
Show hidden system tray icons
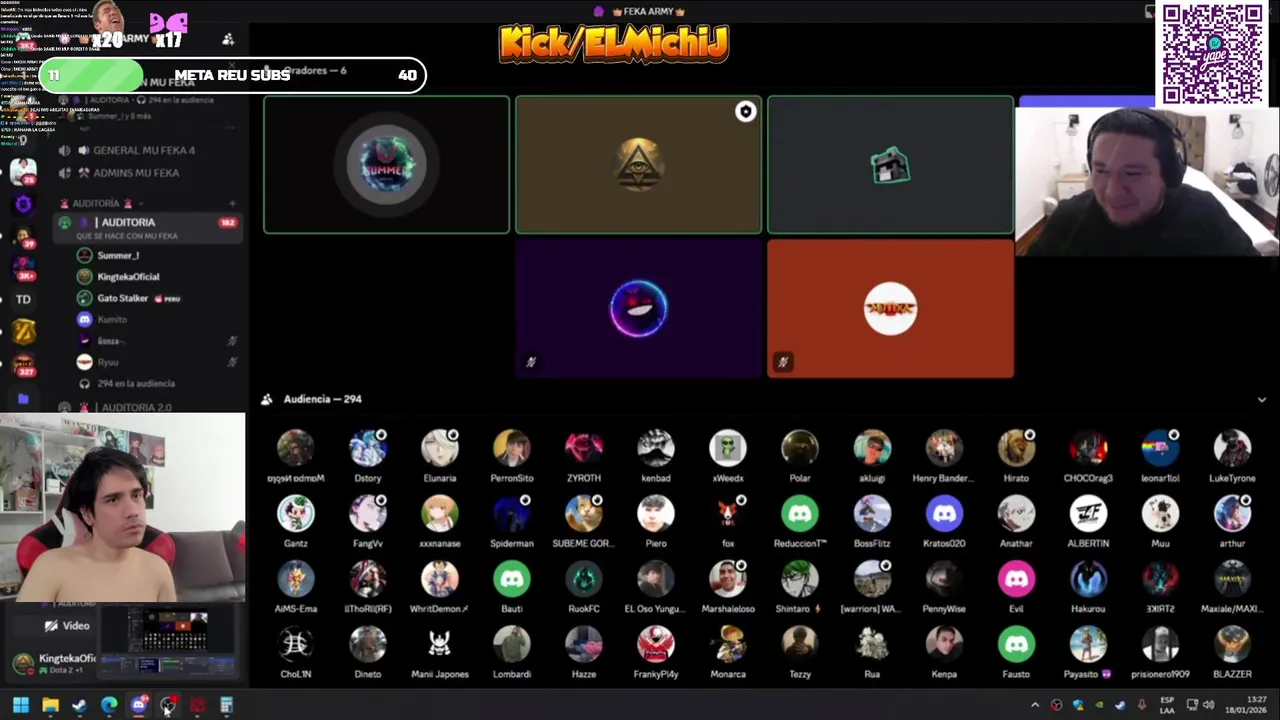point(1035,705)
